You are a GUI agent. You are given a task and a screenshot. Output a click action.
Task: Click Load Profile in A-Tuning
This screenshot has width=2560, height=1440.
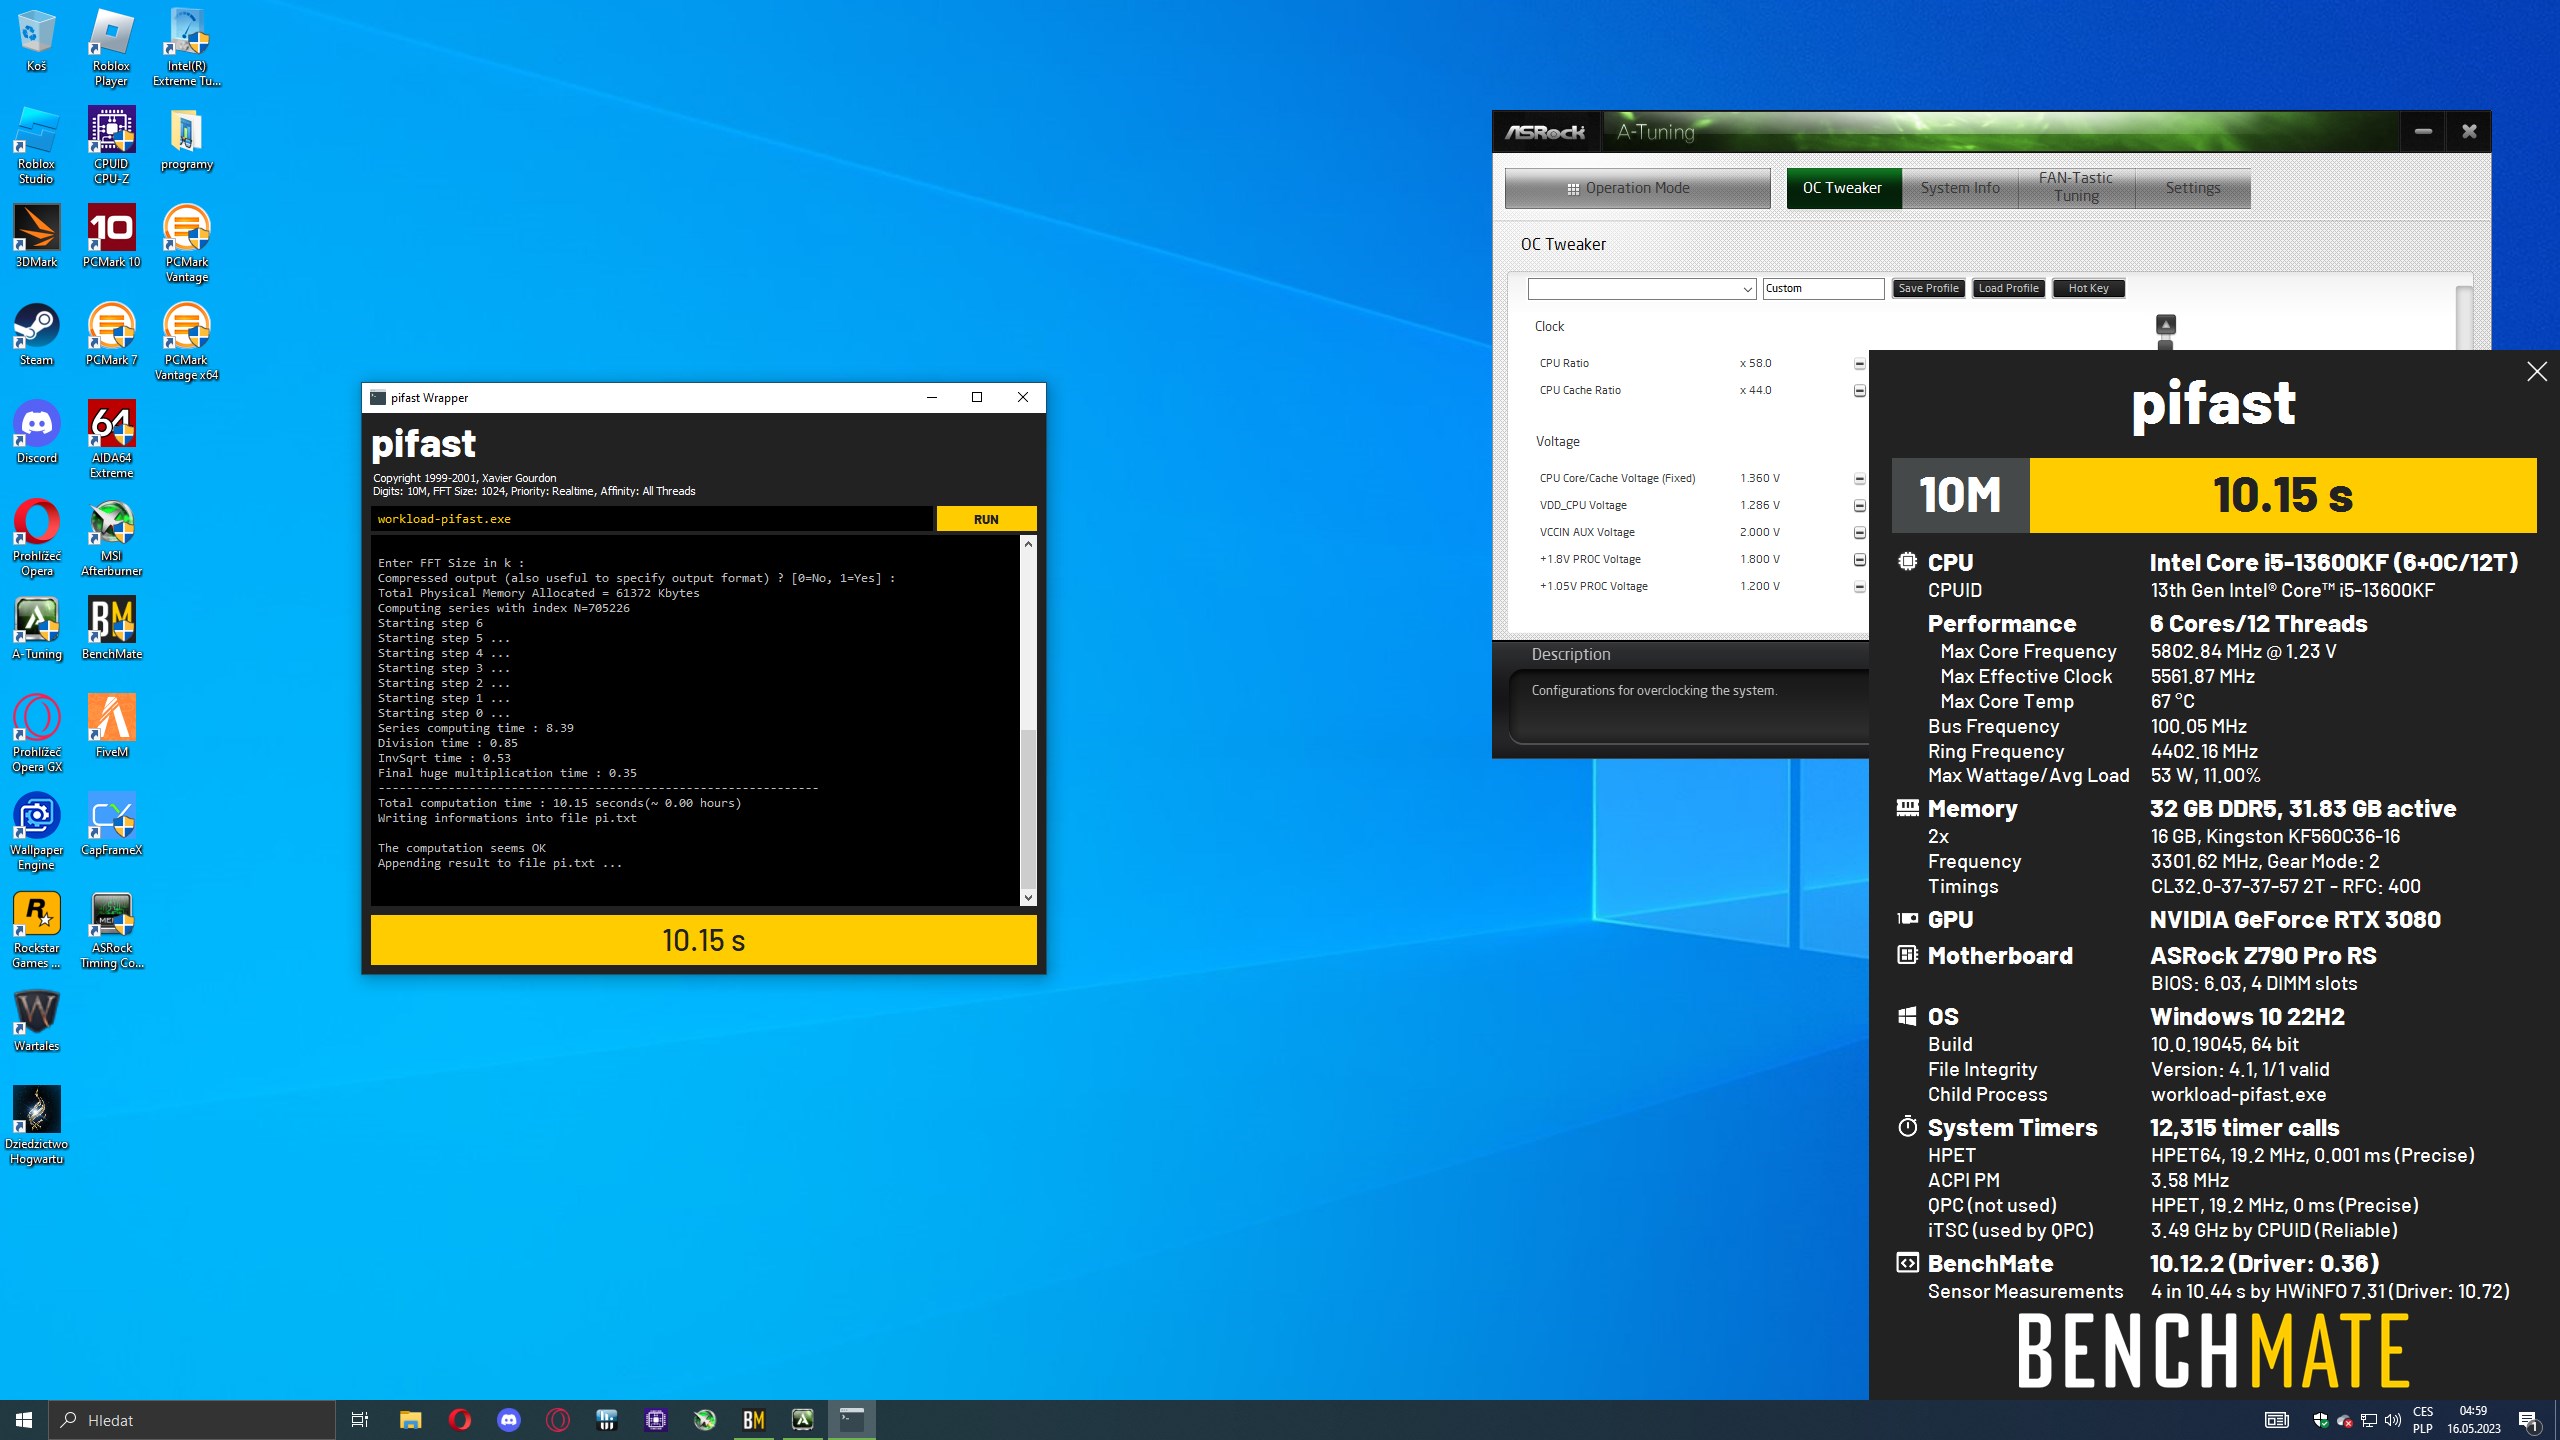2008,288
